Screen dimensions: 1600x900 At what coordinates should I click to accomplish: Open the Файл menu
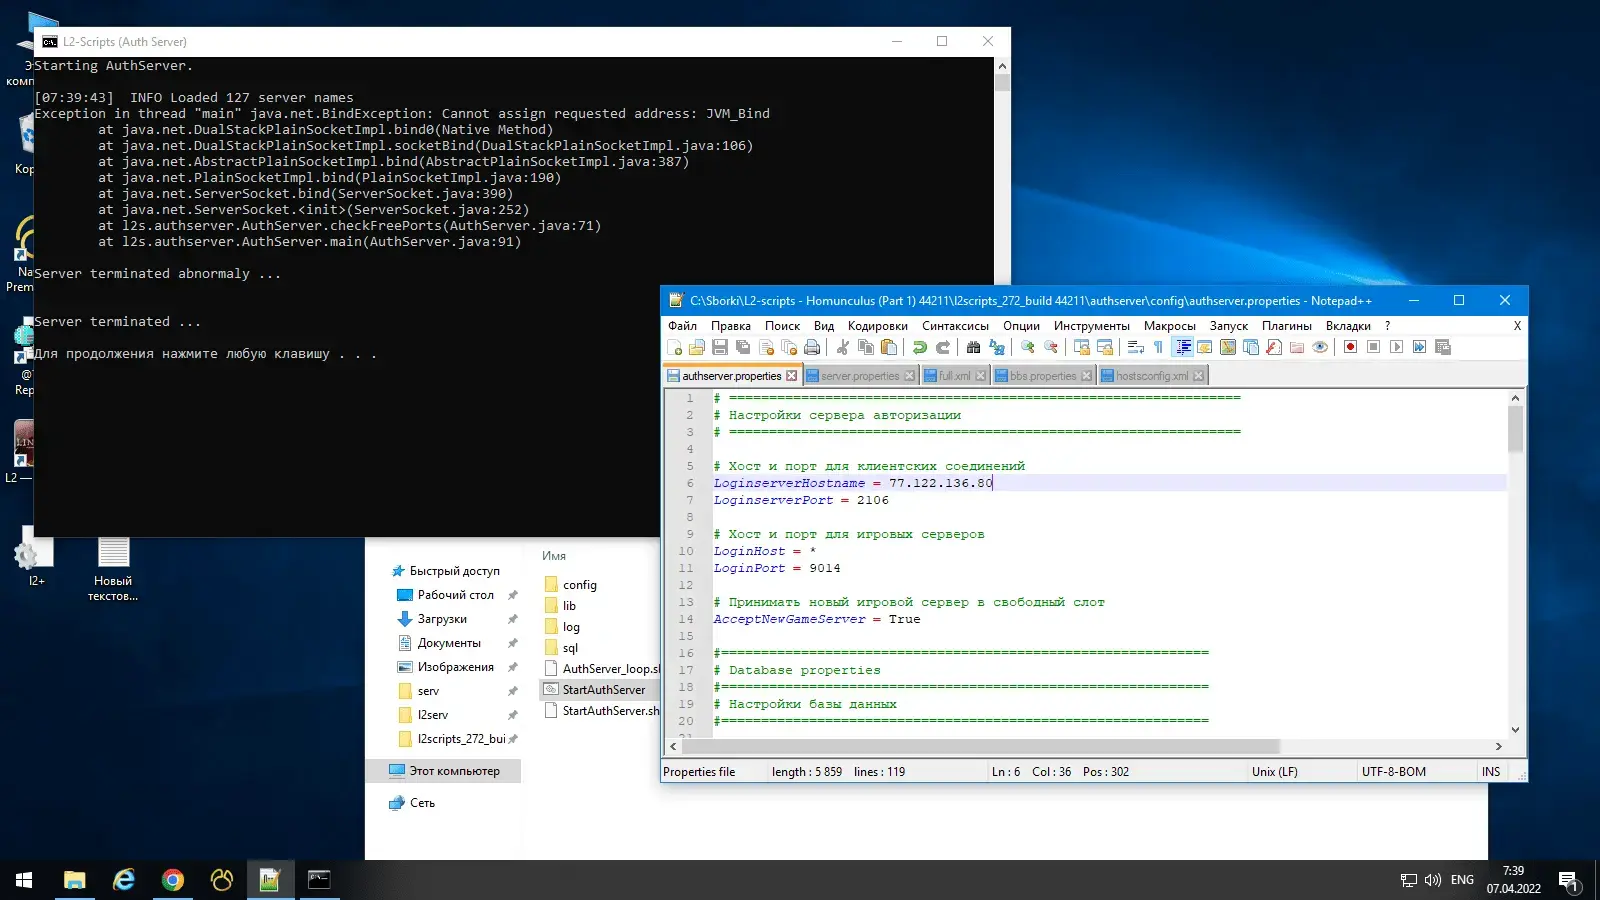(683, 326)
